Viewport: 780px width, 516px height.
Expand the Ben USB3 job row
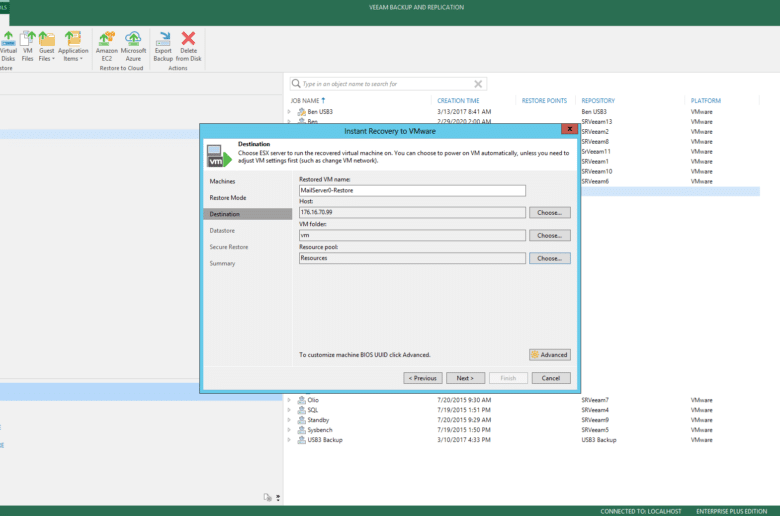289,112
